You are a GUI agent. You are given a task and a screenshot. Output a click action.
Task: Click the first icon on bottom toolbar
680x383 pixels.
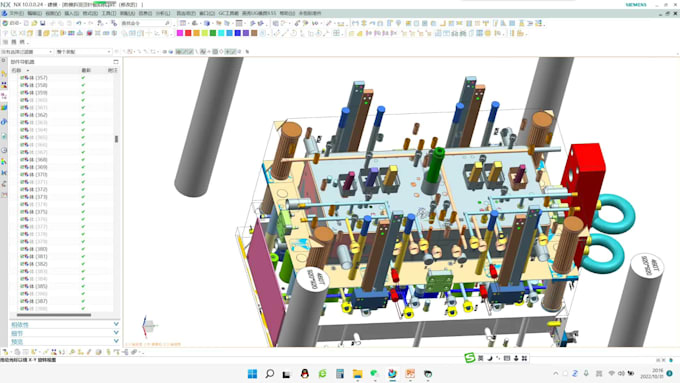pos(5,352)
